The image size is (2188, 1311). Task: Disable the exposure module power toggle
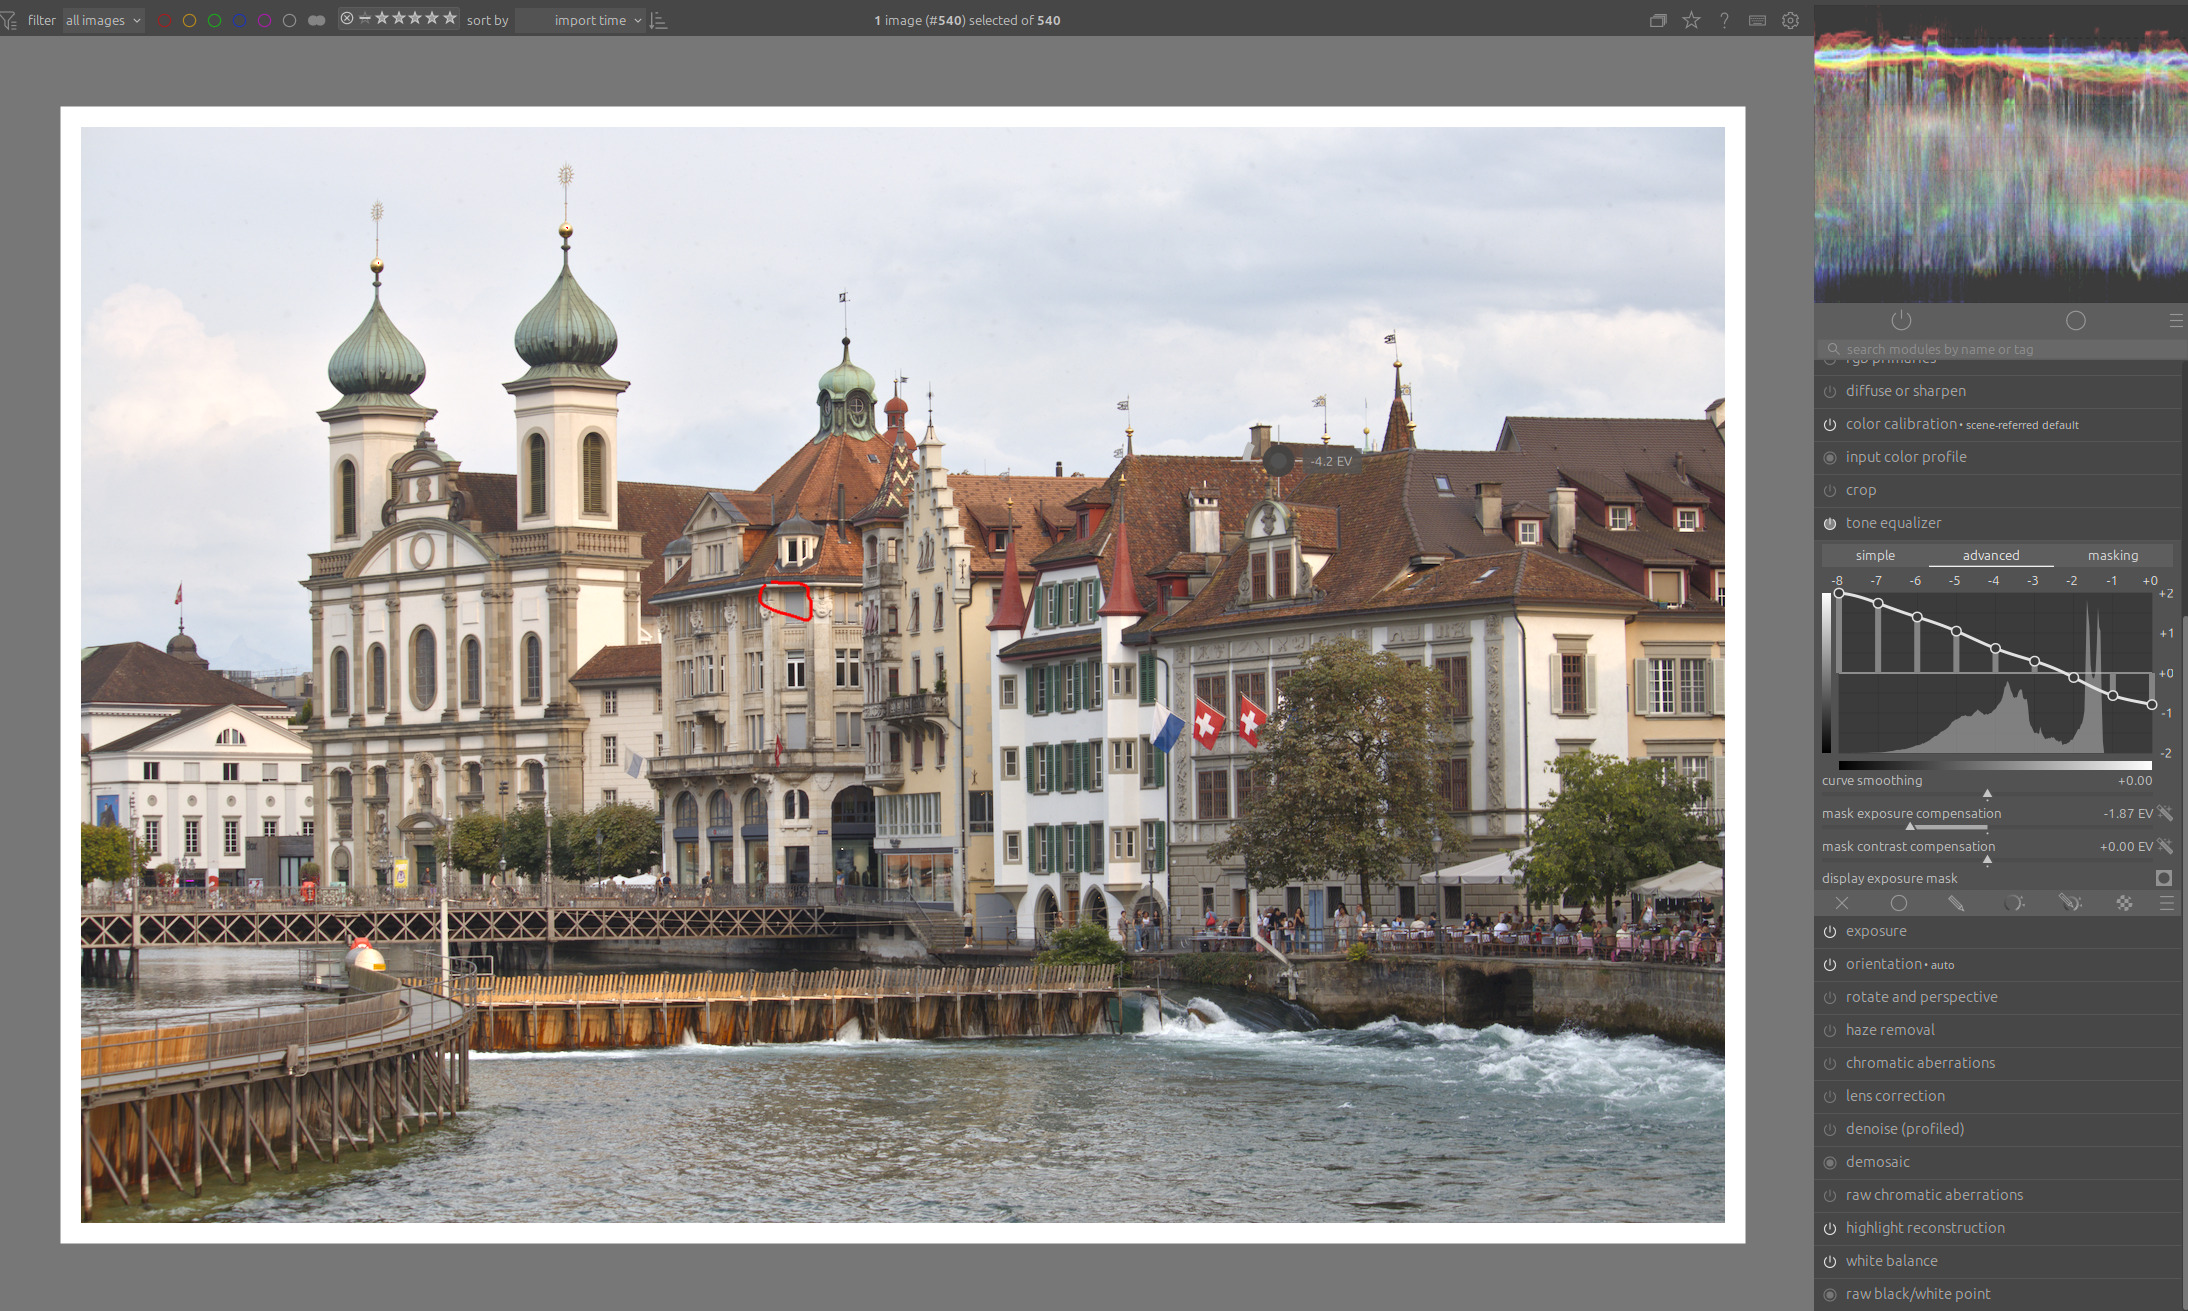1830,931
